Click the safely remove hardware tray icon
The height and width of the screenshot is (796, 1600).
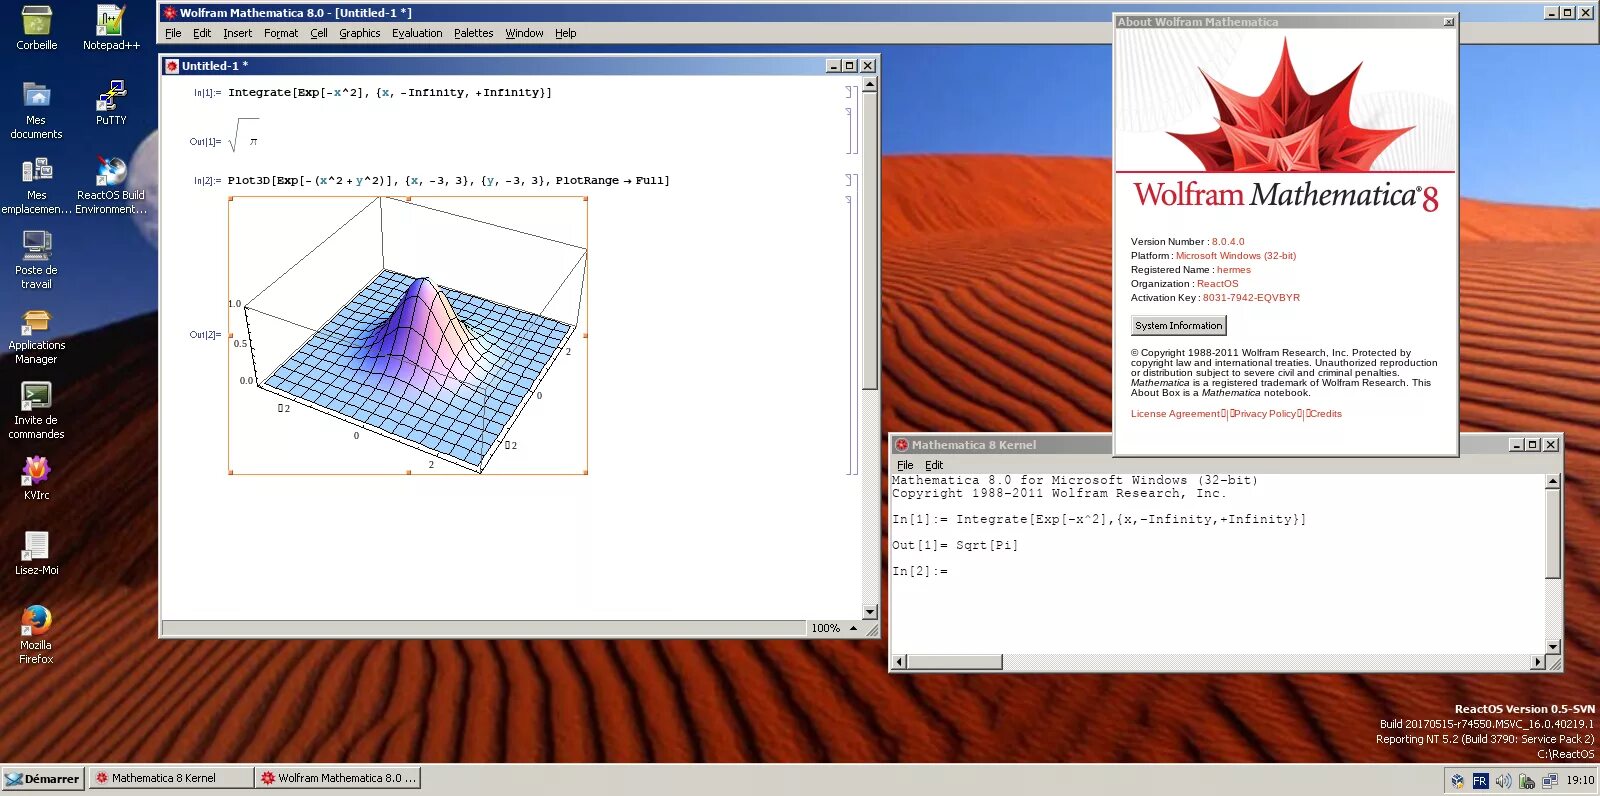(x=1527, y=781)
